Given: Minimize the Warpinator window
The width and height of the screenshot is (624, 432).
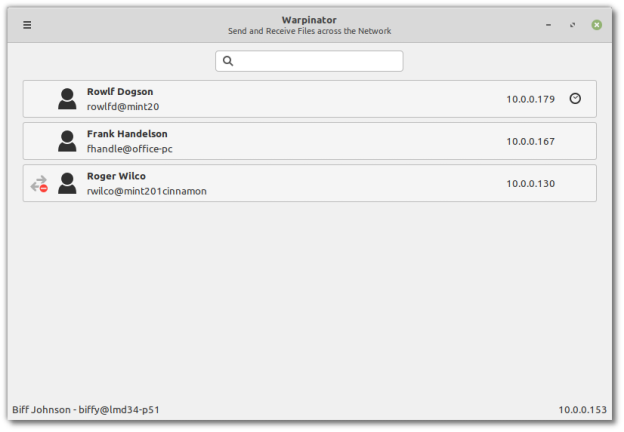Looking at the screenshot, I should [548, 25].
